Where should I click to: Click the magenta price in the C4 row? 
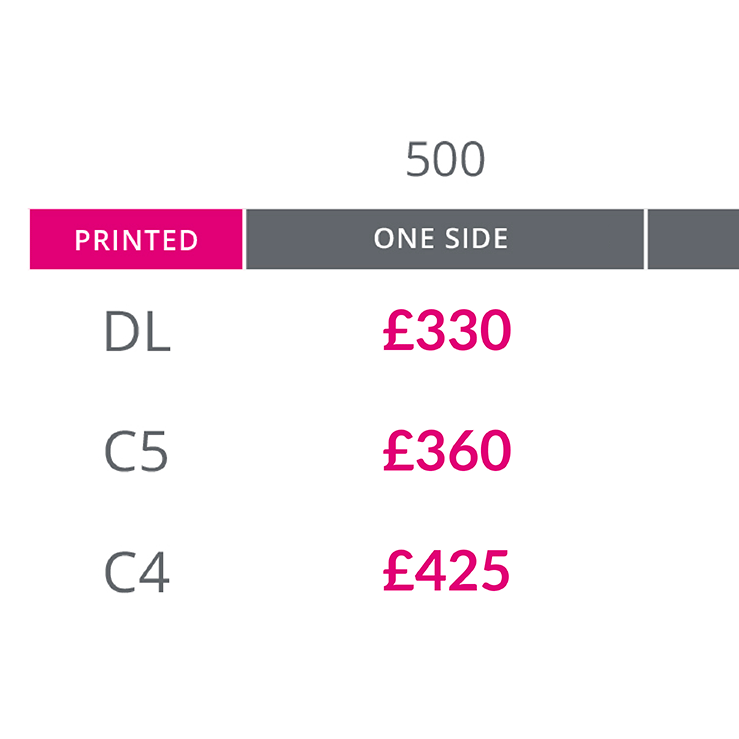(x=446, y=571)
